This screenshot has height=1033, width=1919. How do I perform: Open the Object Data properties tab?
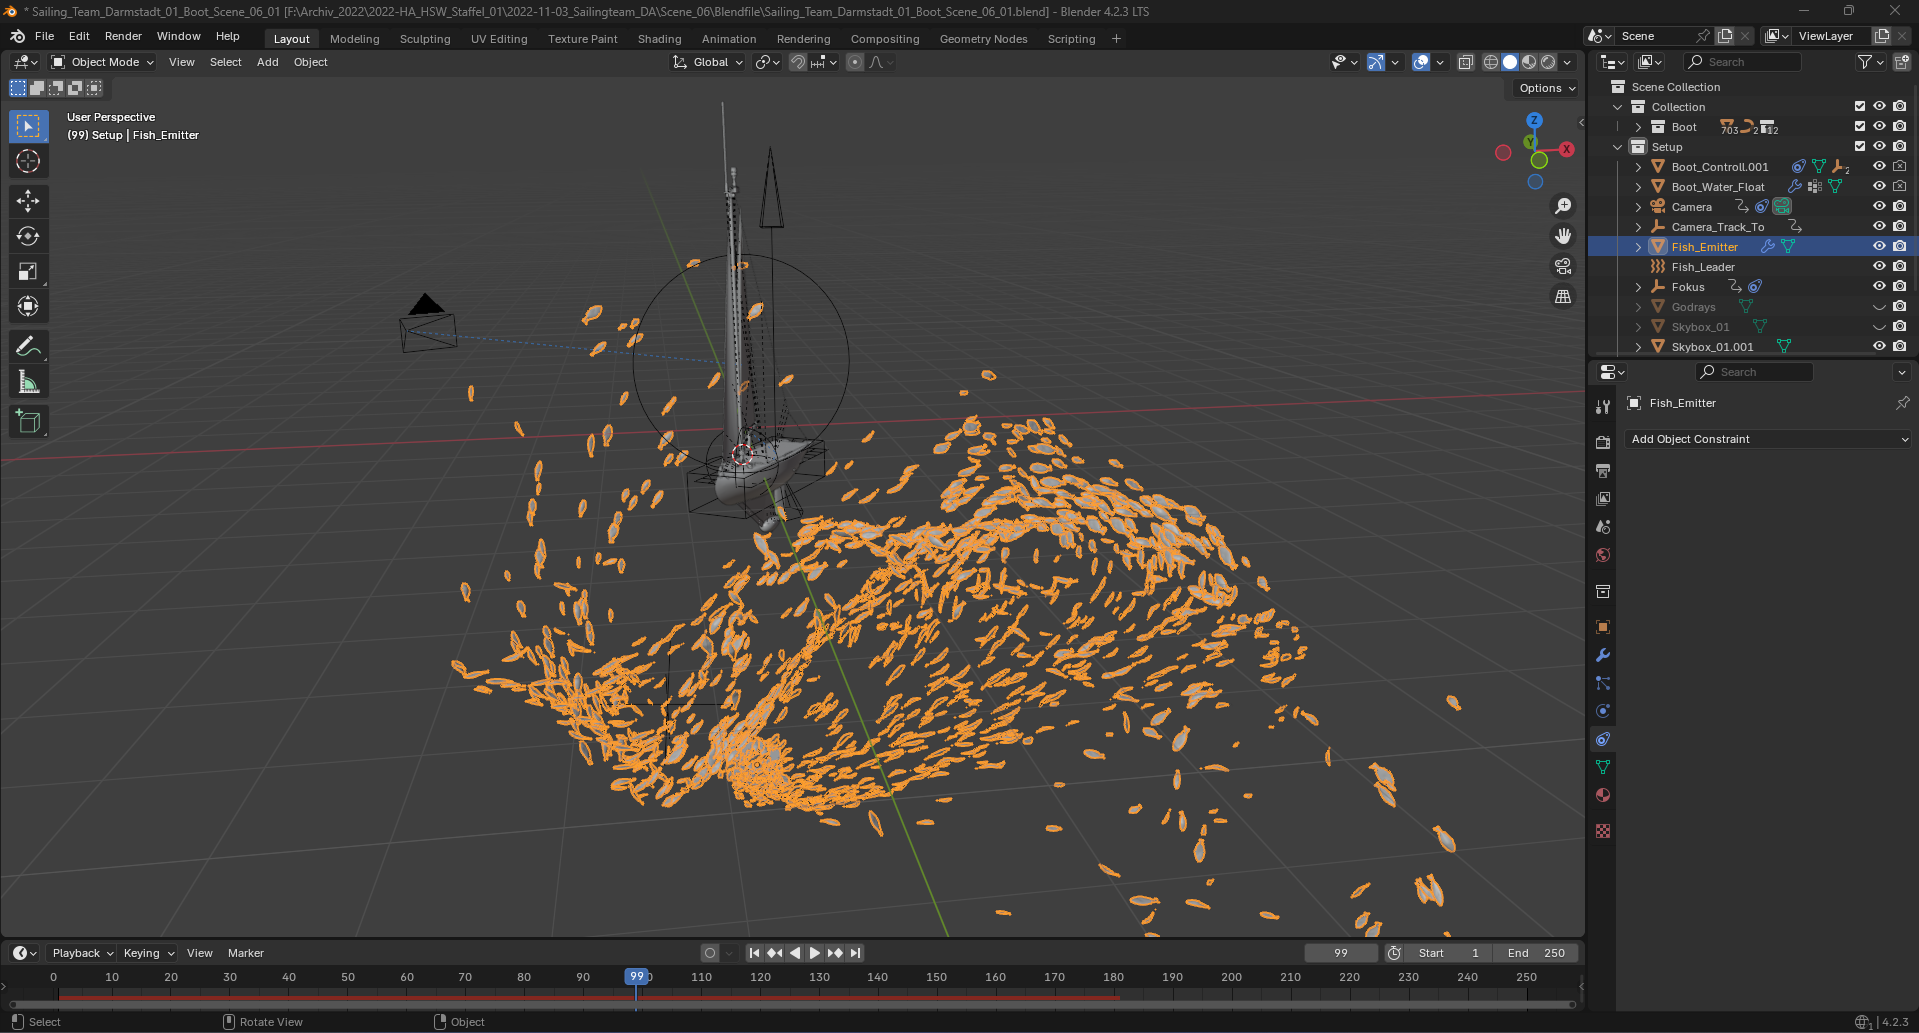click(x=1603, y=767)
